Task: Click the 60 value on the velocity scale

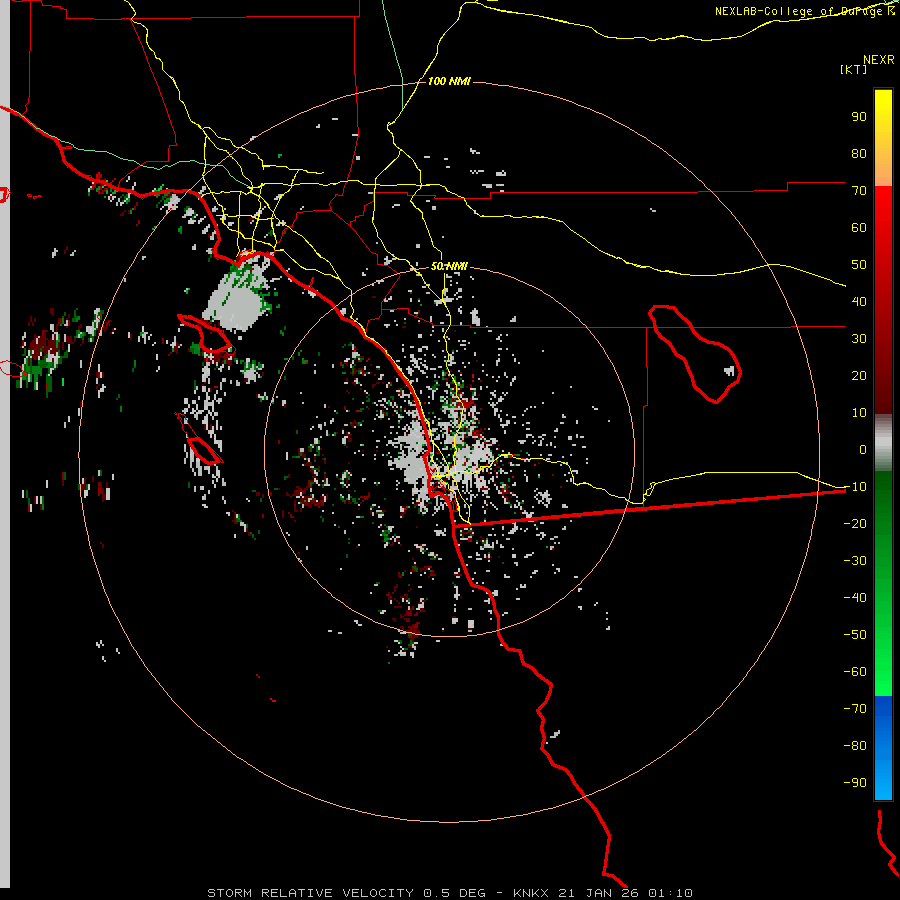Action: (x=859, y=227)
